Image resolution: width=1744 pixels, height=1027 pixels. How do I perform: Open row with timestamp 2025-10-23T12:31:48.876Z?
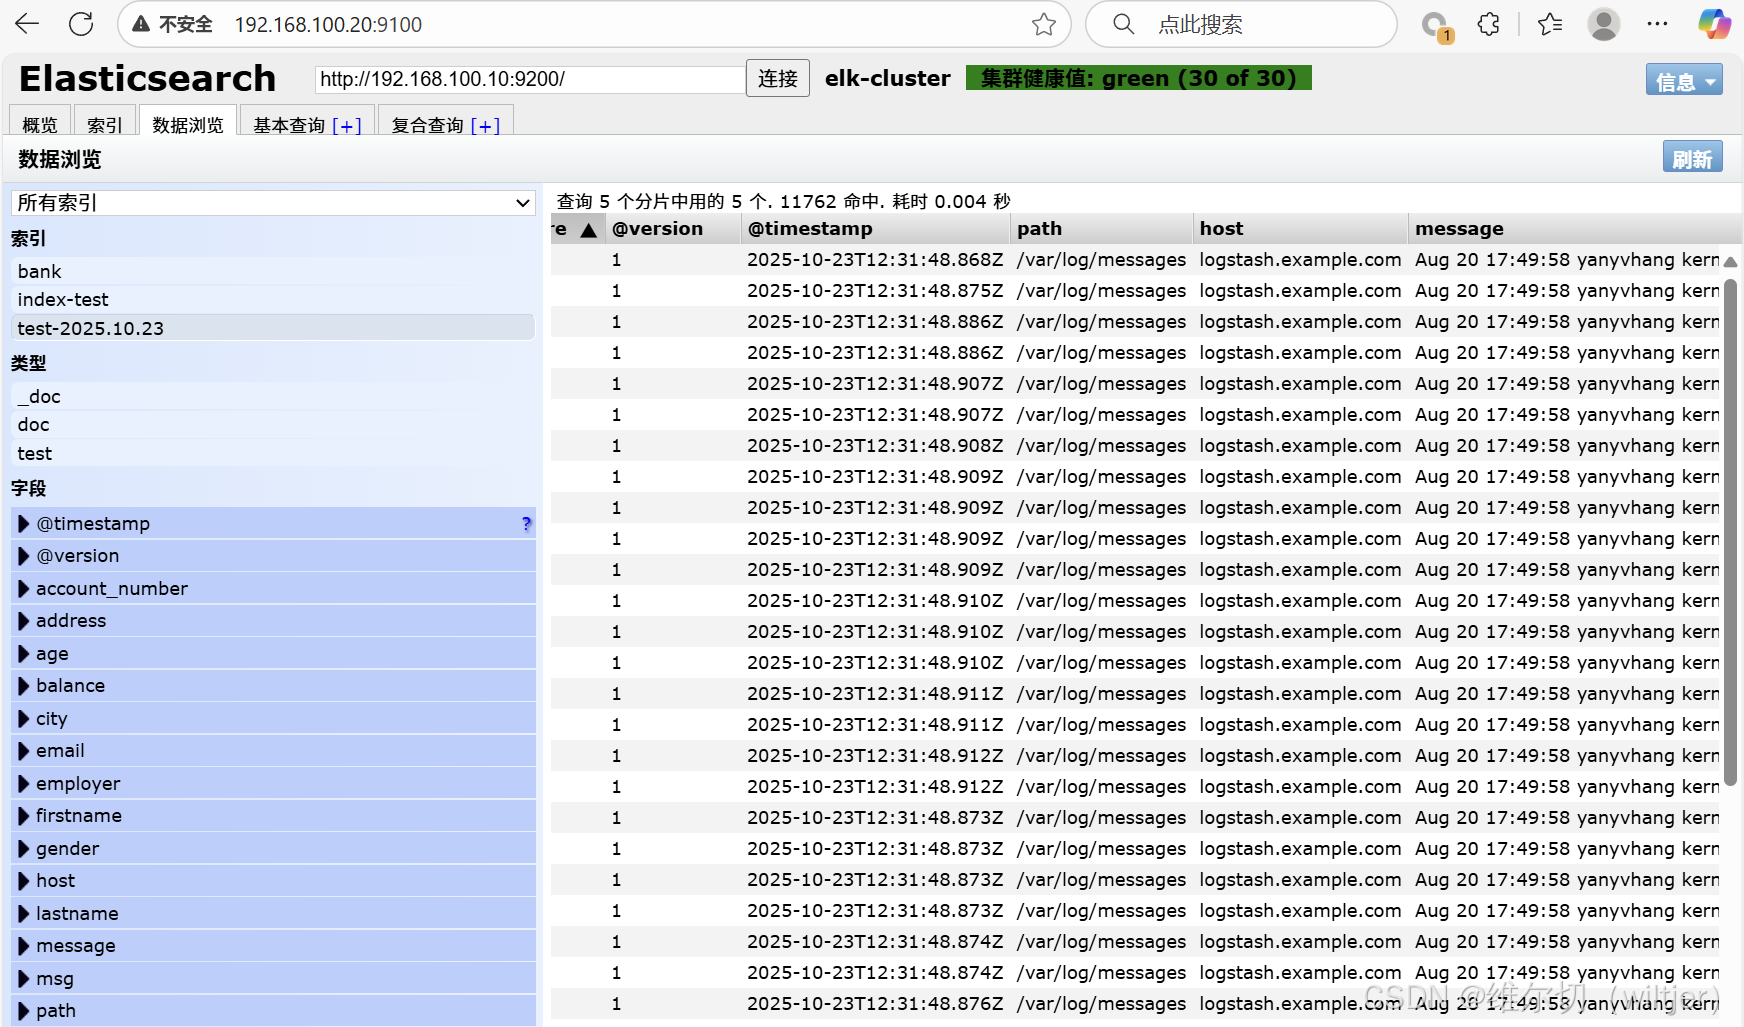point(1135,1004)
